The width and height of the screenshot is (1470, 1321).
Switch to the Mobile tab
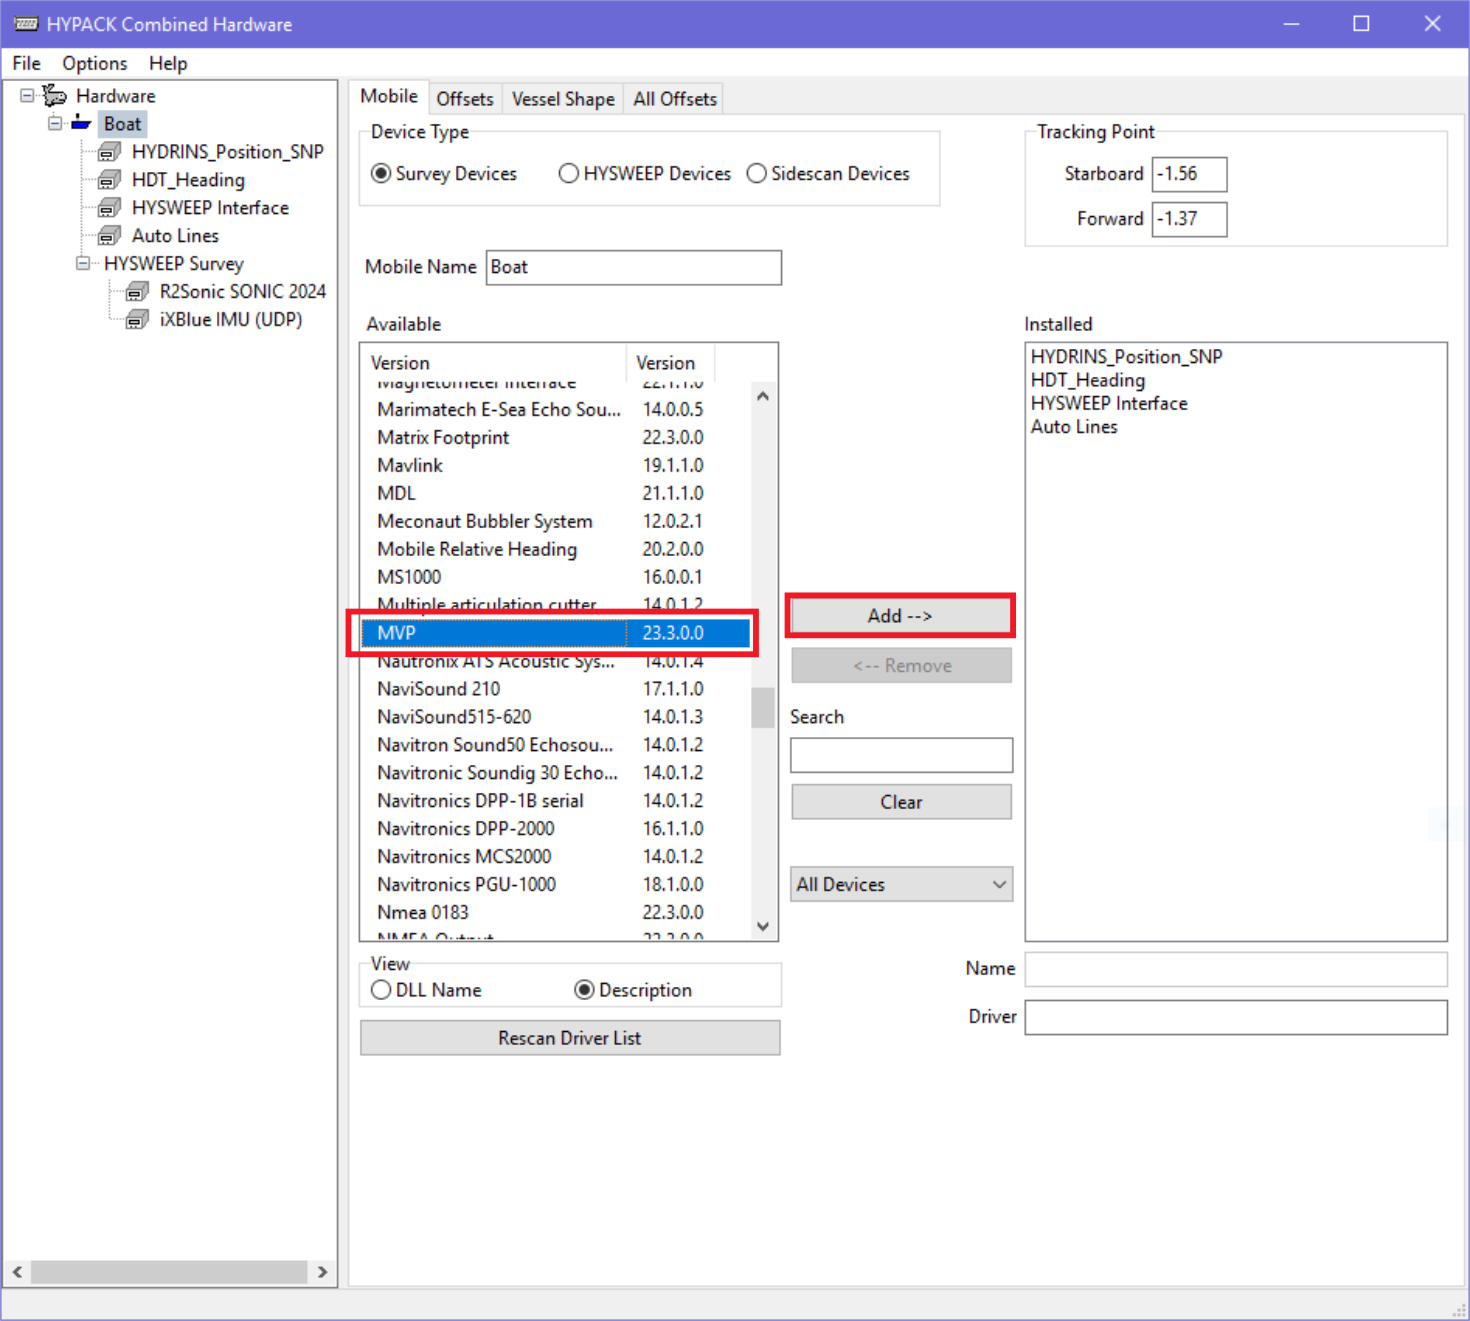point(389,97)
